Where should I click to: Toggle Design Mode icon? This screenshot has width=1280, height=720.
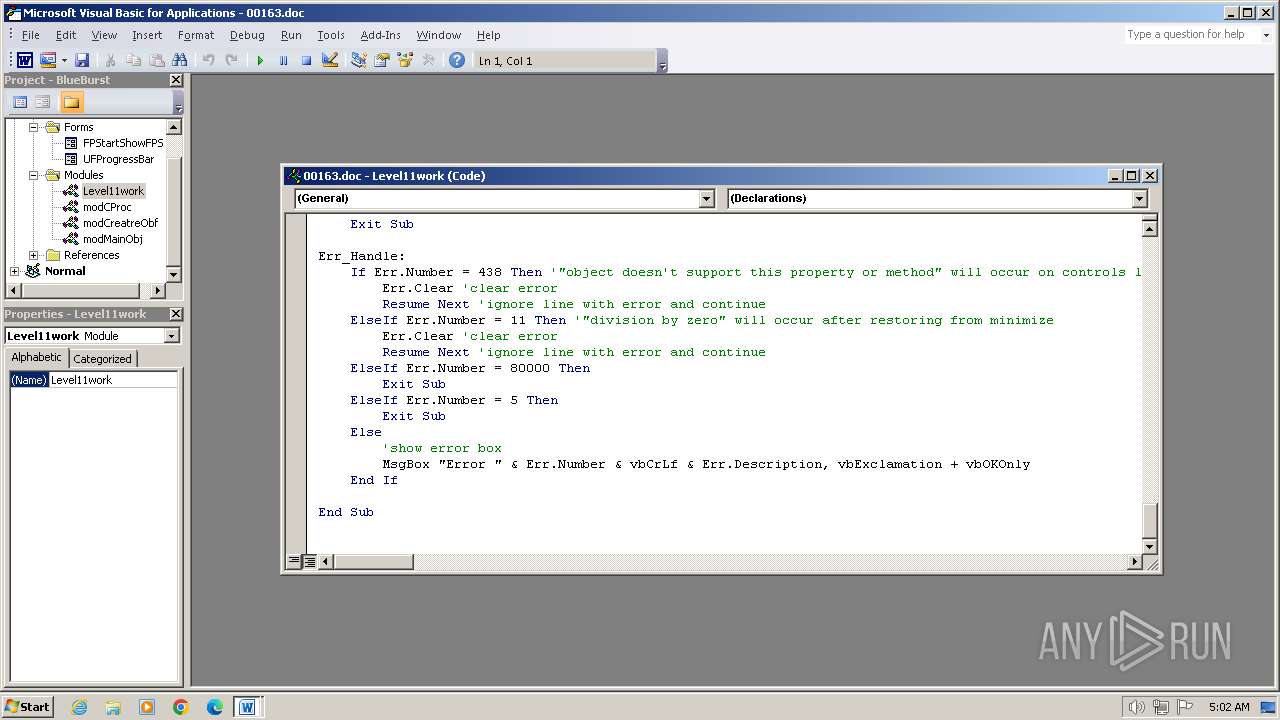tap(330, 61)
